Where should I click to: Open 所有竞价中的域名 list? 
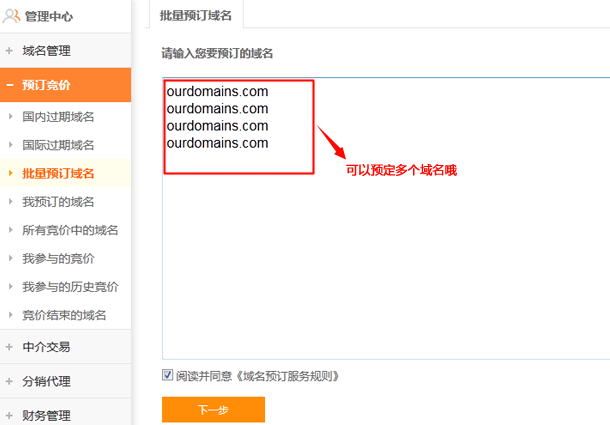pyautogui.click(x=70, y=230)
